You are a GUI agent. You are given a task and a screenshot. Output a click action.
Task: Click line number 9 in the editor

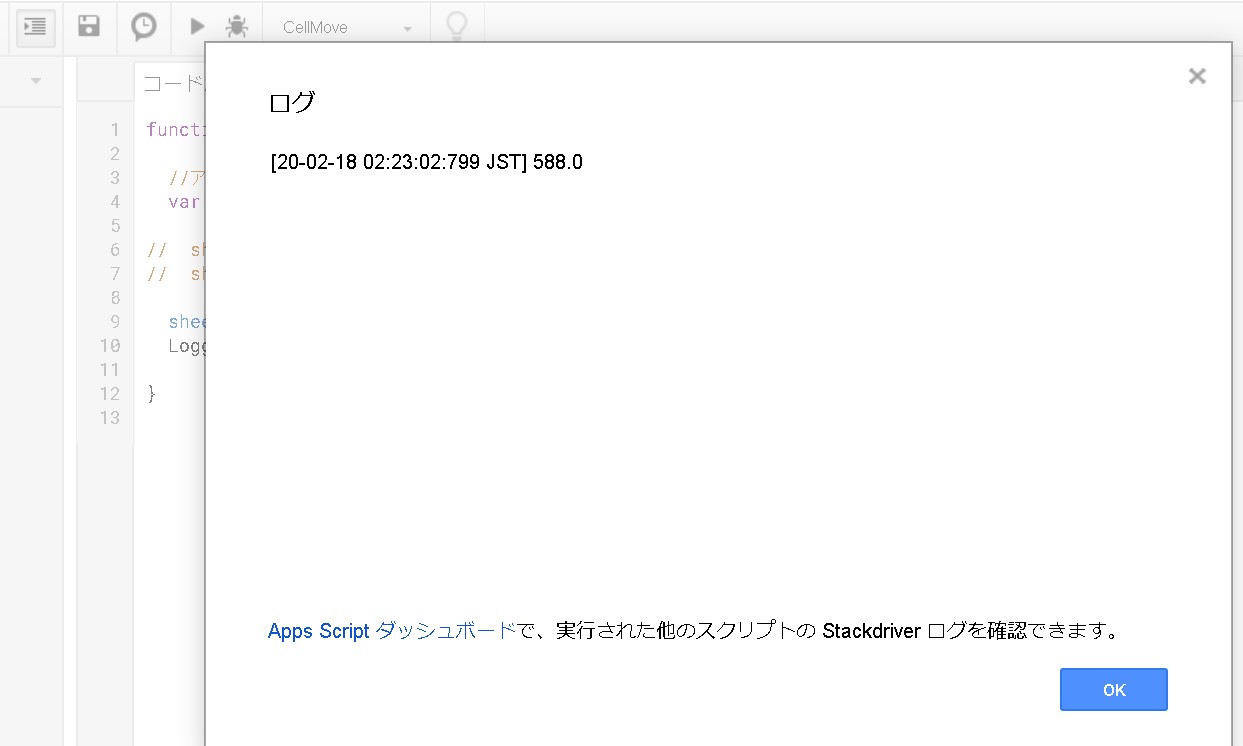[114, 321]
